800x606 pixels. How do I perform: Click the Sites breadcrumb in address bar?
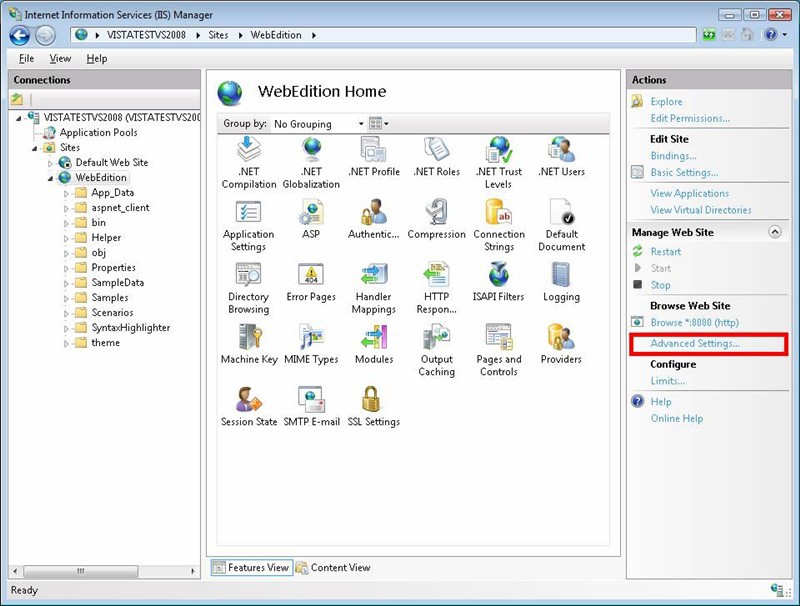[218, 35]
